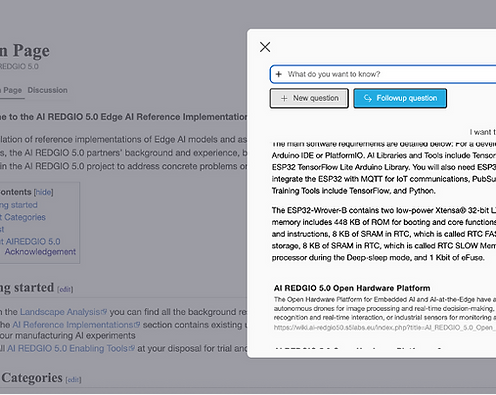Jump to the Categories contents entry

23,217
